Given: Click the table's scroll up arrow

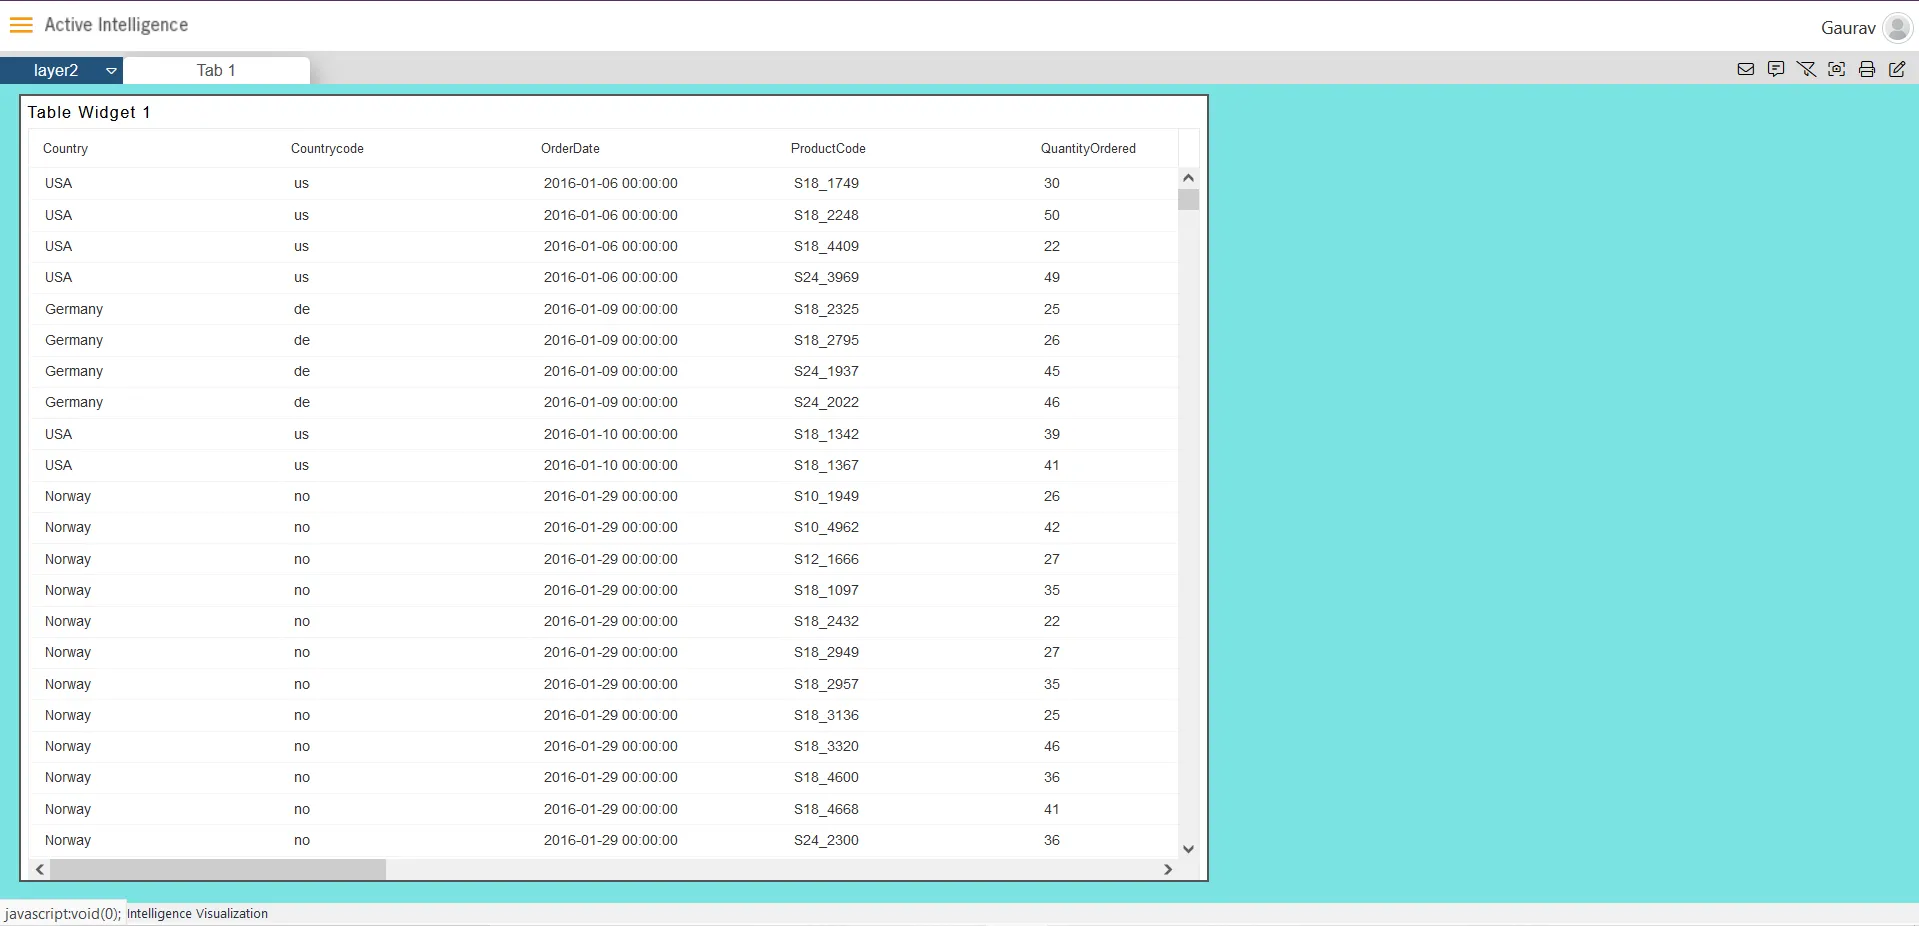Looking at the screenshot, I should pos(1188,178).
